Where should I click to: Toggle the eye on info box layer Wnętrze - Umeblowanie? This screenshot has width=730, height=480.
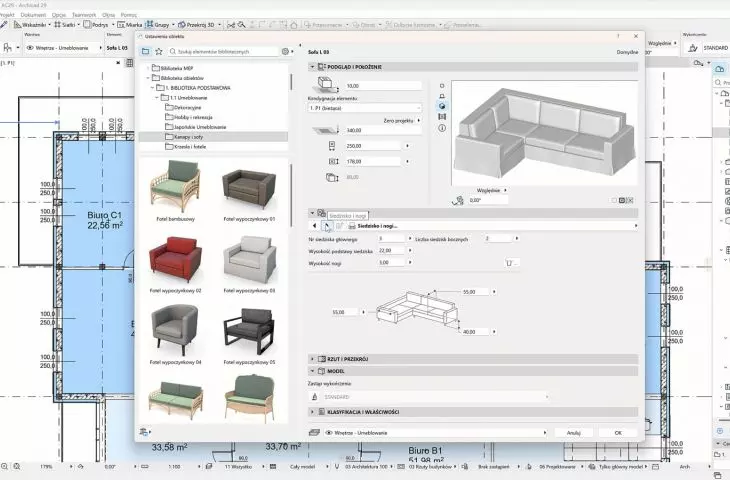(30, 47)
